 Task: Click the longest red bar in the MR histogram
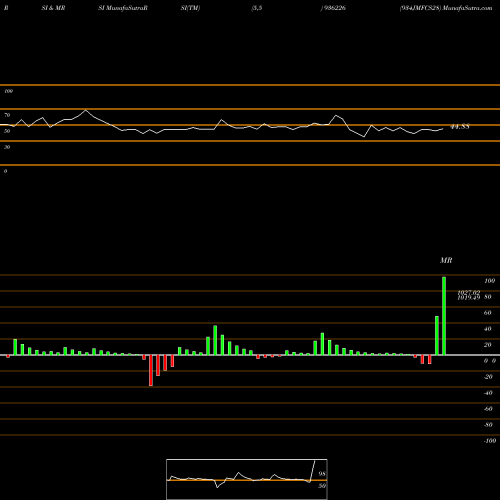pyautogui.click(x=151, y=370)
